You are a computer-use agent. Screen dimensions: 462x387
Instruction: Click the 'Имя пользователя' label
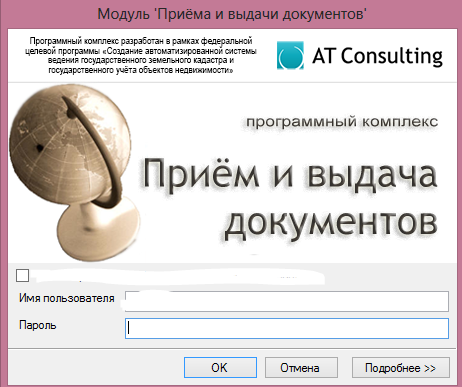tap(67, 298)
